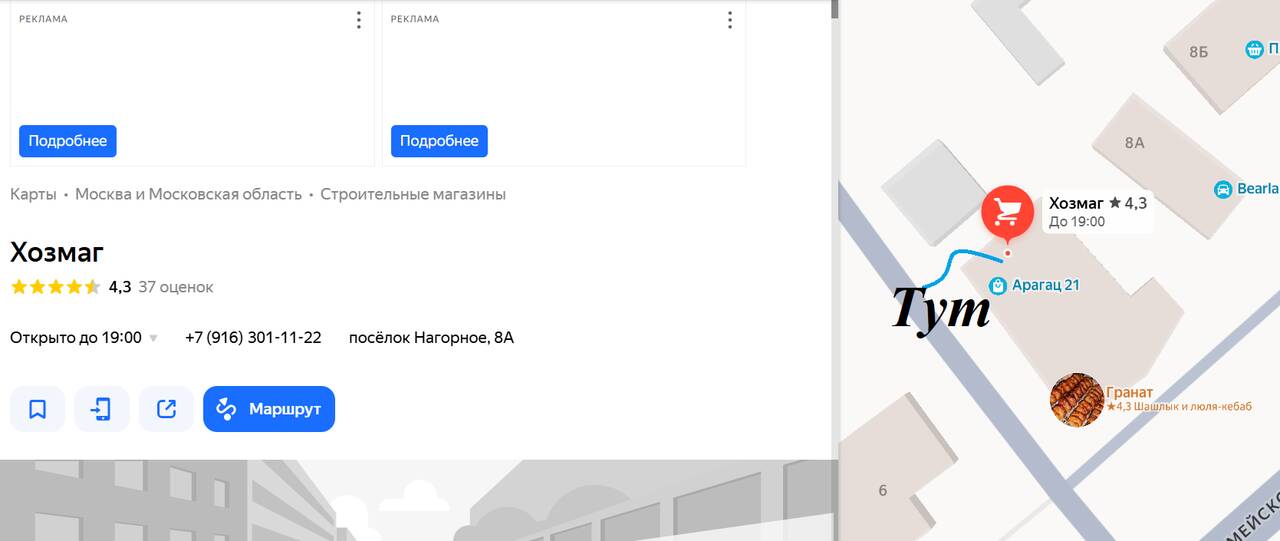Screen dimensions: 1280x541
Task: Open Строительные магазины breadcrumb link
Action: (413, 194)
